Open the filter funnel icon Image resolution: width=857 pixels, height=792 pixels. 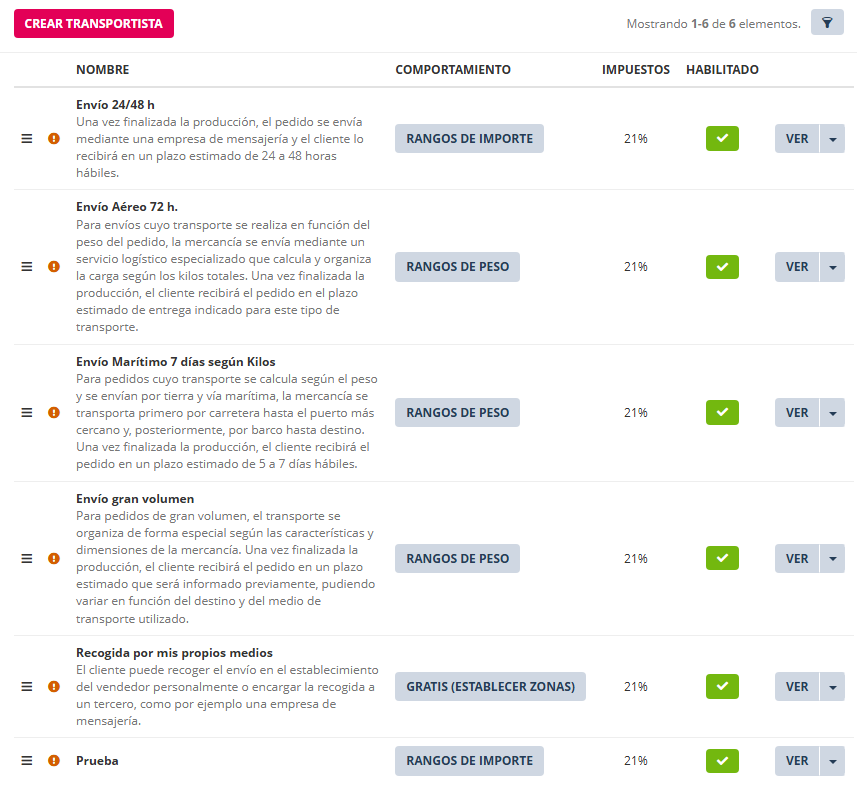(827, 23)
